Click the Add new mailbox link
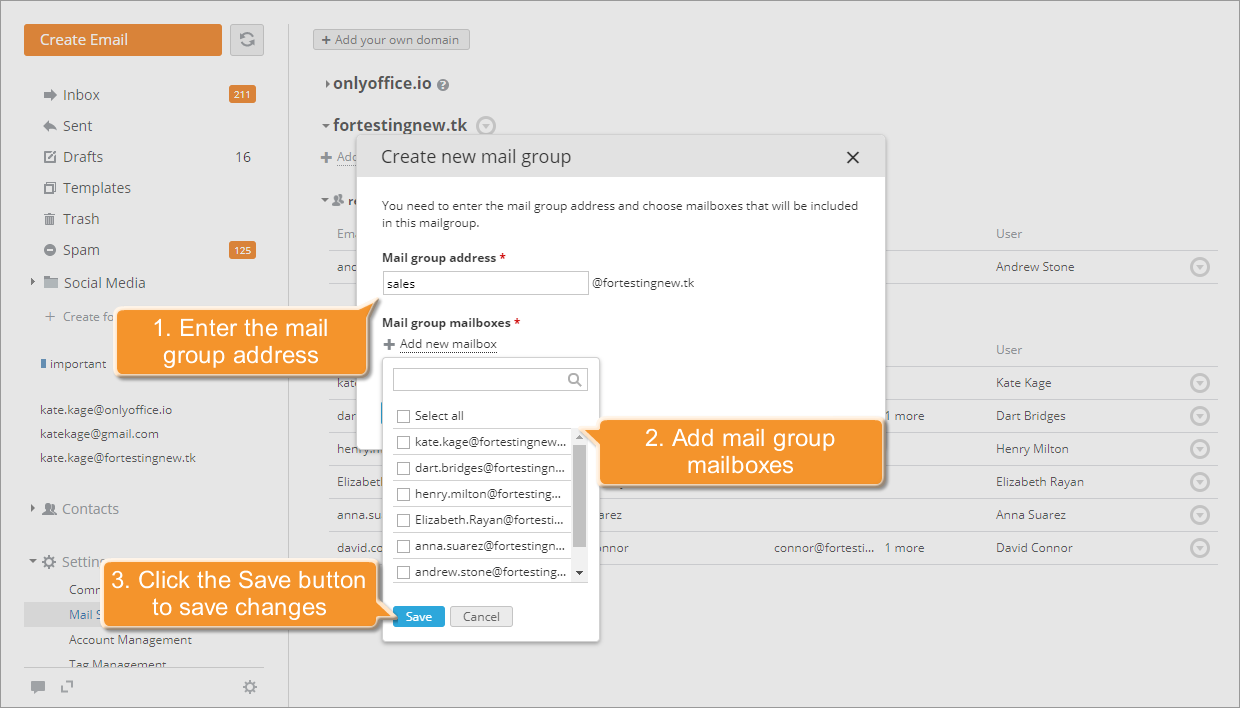Viewport: 1240px width, 708px height. (x=448, y=344)
